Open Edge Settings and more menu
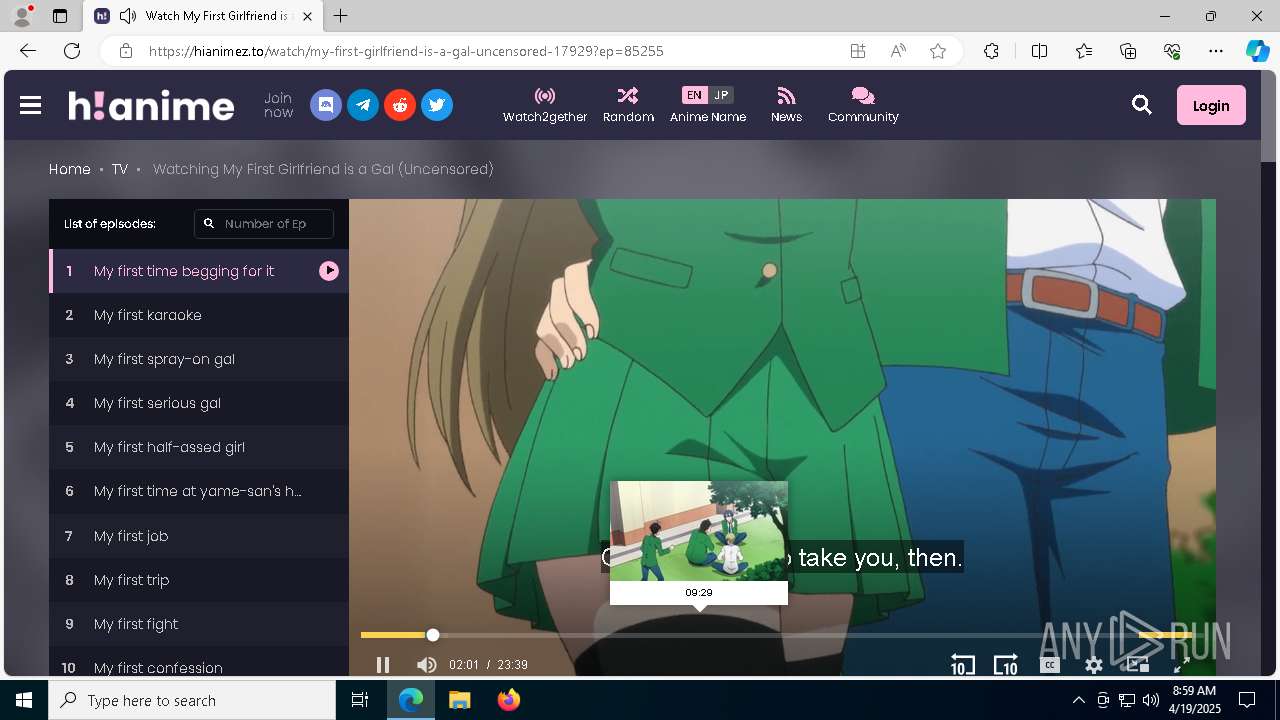 click(1216, 51)
